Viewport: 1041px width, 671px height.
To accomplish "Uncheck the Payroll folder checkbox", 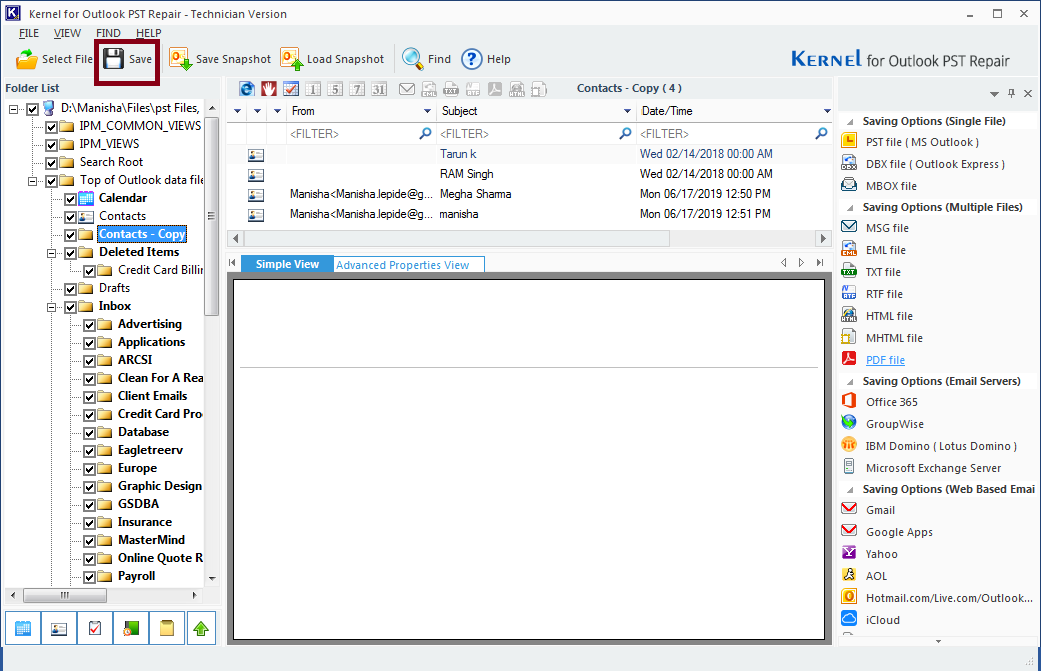I will (x=90, y=577).
